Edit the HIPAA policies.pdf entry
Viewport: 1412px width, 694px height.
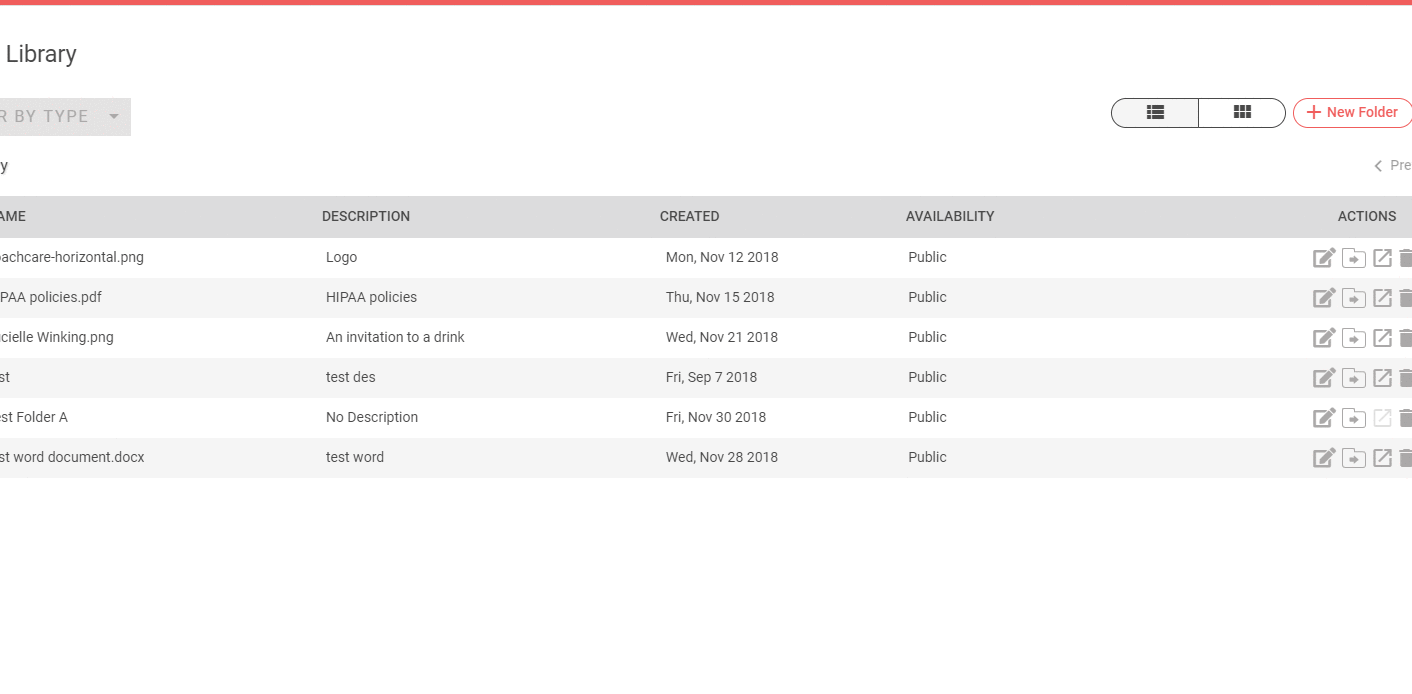pyautogui.click(x=1324, y=298)
